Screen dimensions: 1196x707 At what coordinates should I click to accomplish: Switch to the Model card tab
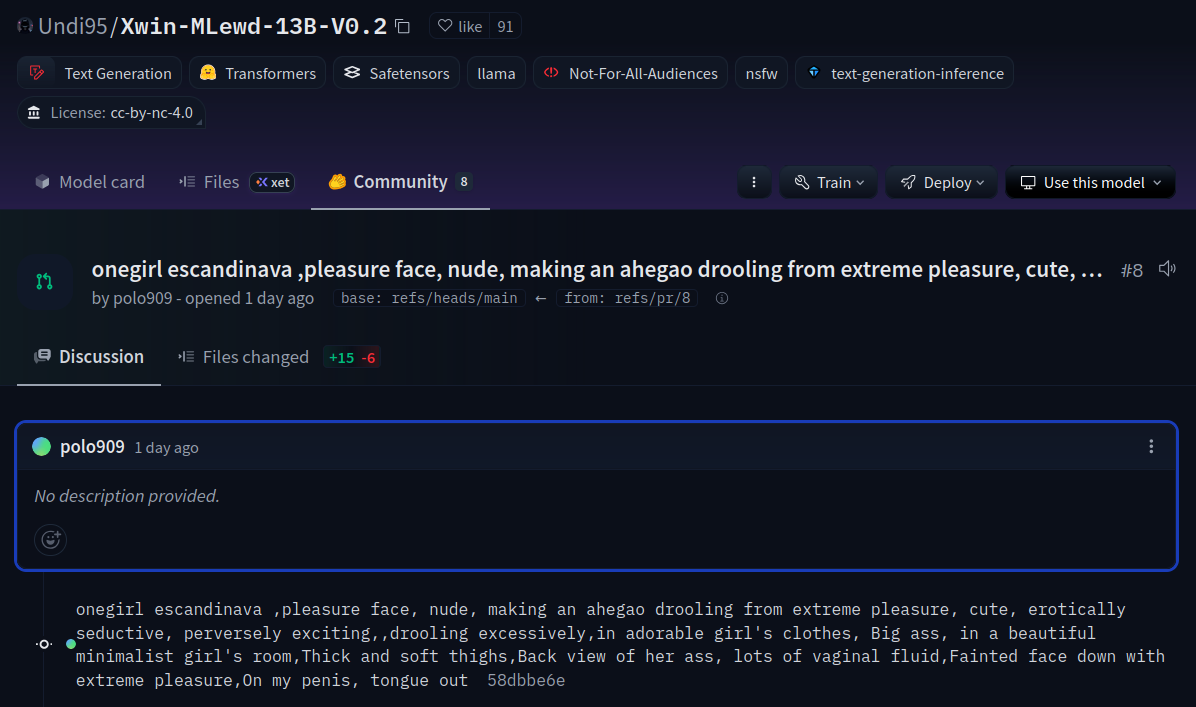click(x=89, y=182)
